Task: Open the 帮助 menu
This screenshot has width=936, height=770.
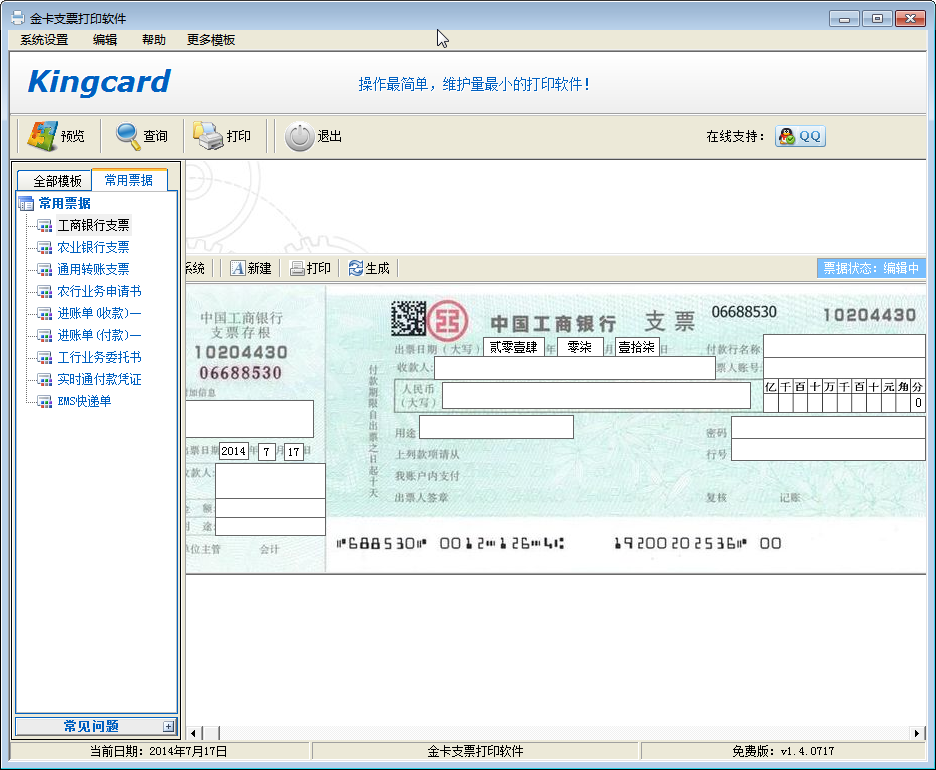Action: click(153, 40)
